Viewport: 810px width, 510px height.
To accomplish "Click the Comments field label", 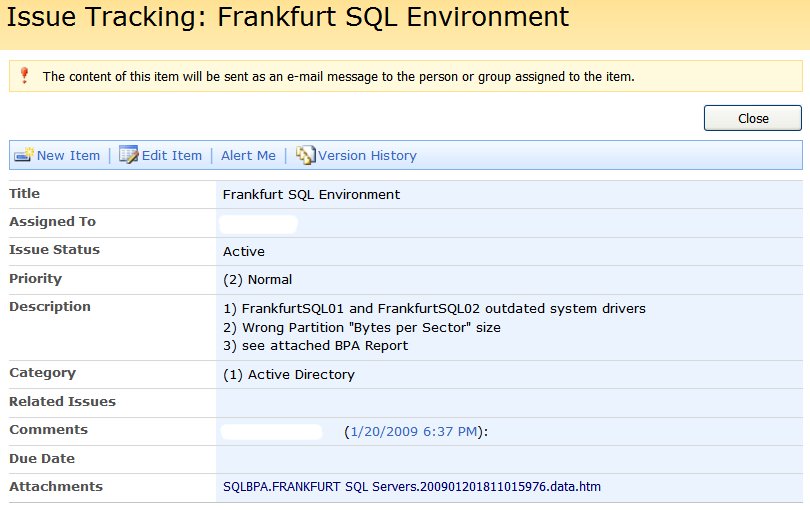I will click(49, 430).
